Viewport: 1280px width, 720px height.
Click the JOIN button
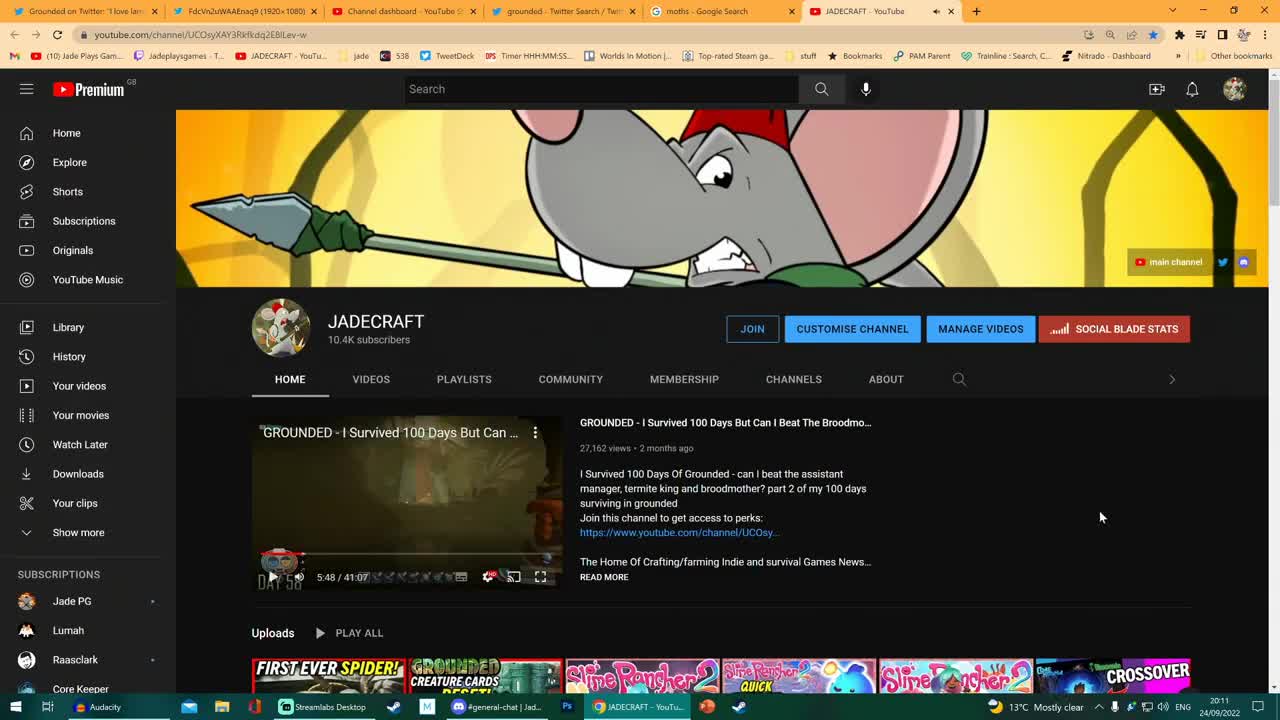[752, 329]
